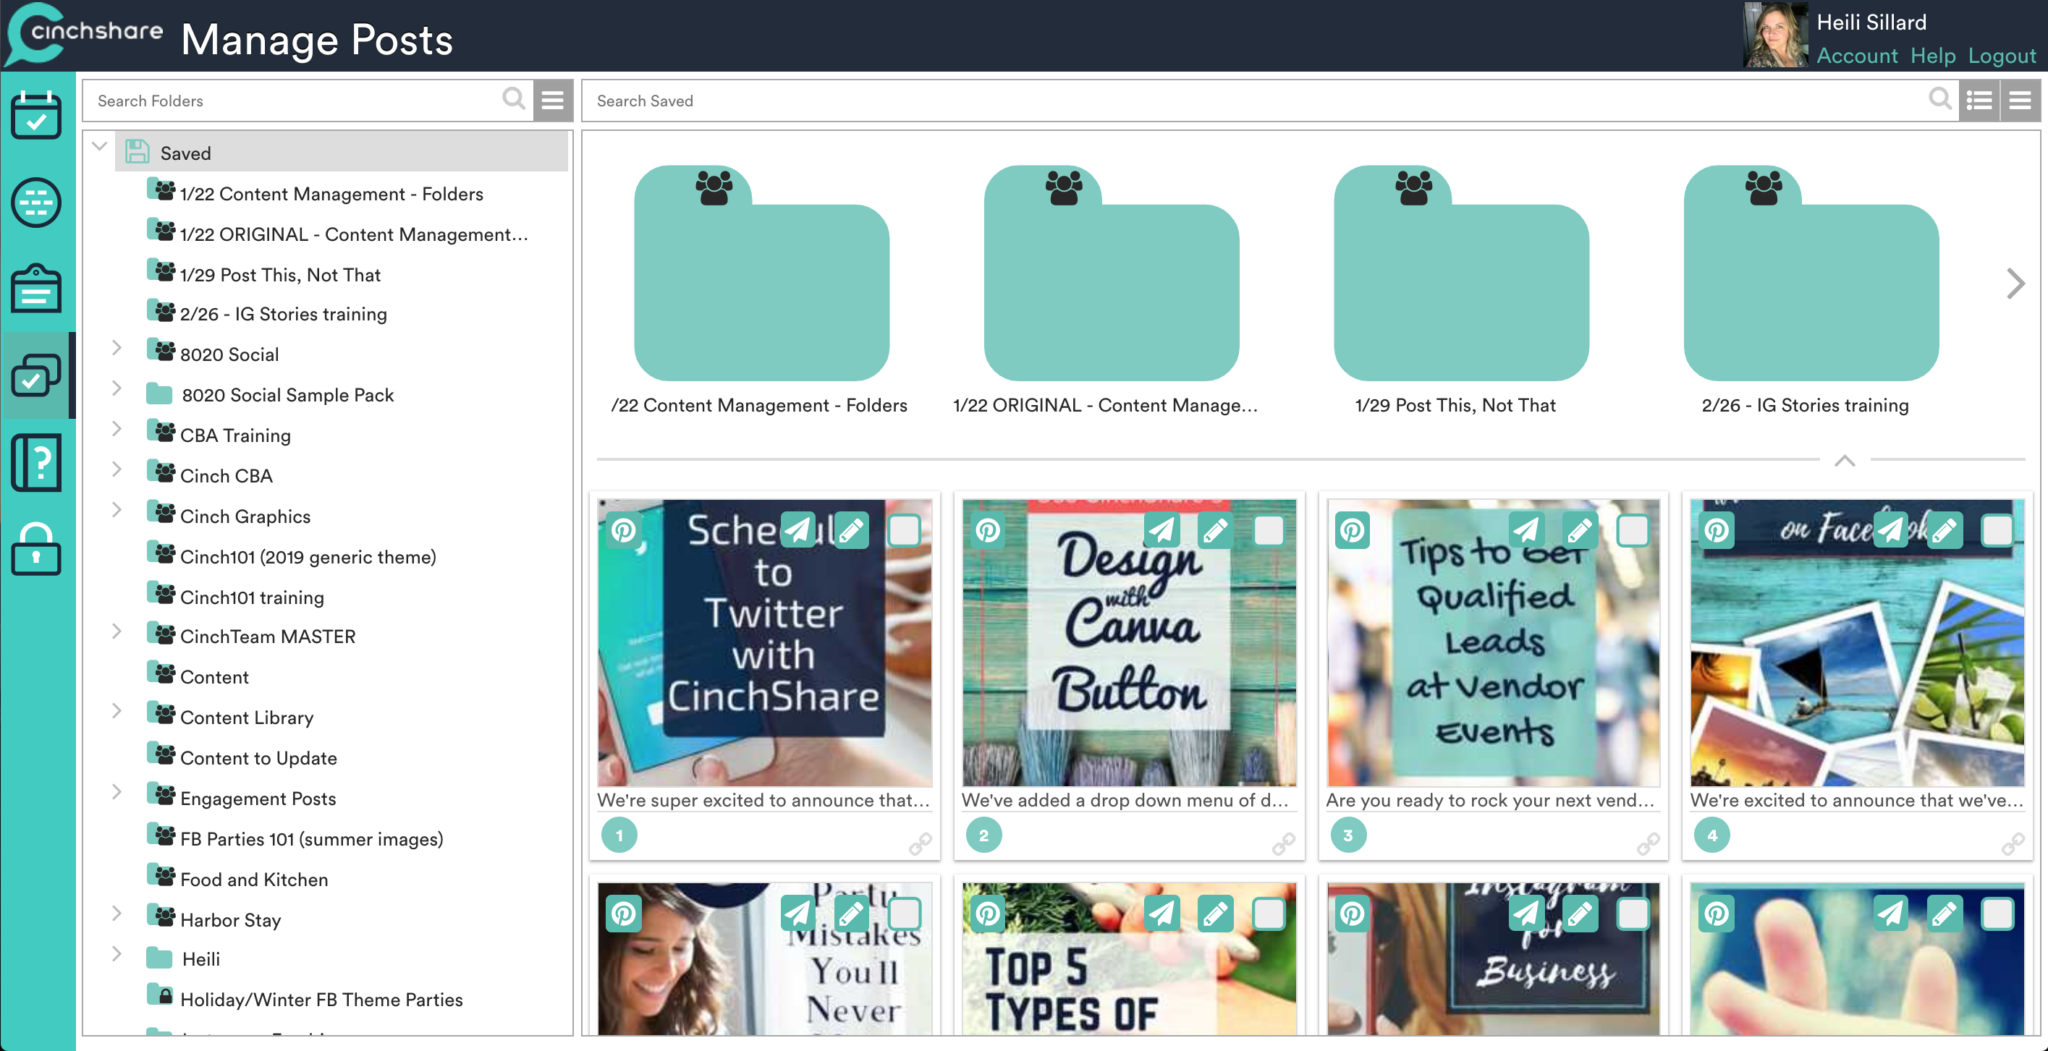The height and width of the screenshot is (1051, 2048).
Task: Select checkbox on Schedule to Twitter post
Action: [x=904, y=530]
